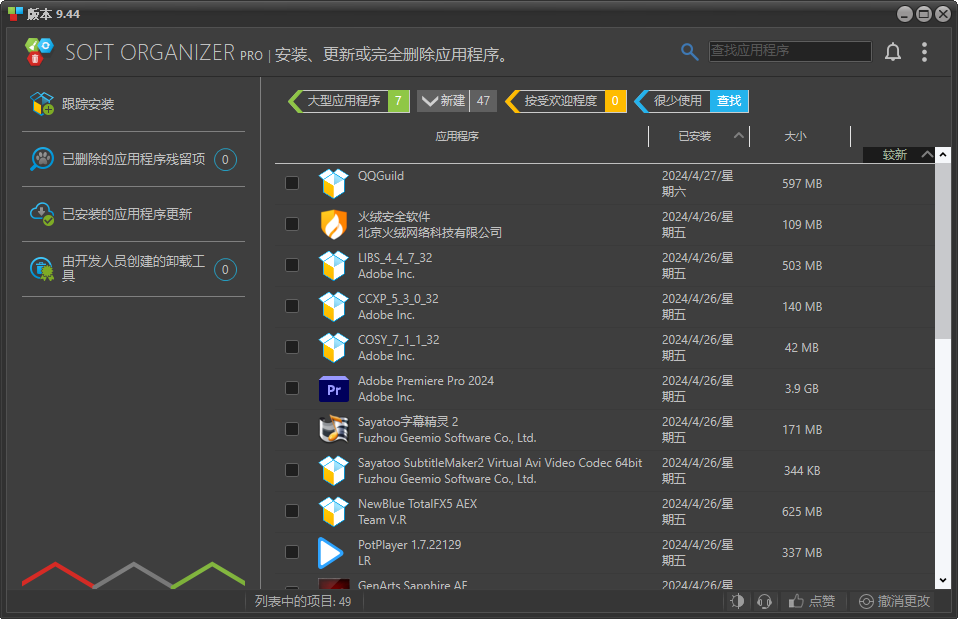
Task: Click the notification bell icon
Action: [x=893, y=52]
